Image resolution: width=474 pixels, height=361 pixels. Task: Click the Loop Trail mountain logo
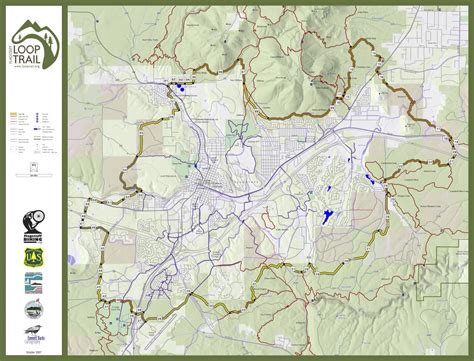pyautogui.click(x=35, y=44)
